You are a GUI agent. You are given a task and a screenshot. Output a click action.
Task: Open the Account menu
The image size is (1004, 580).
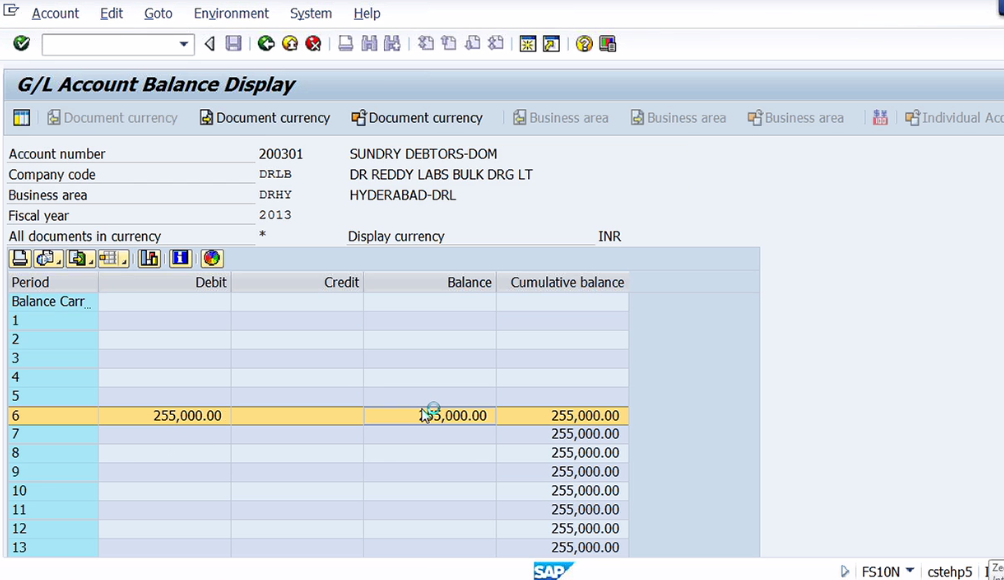[55, 13]
